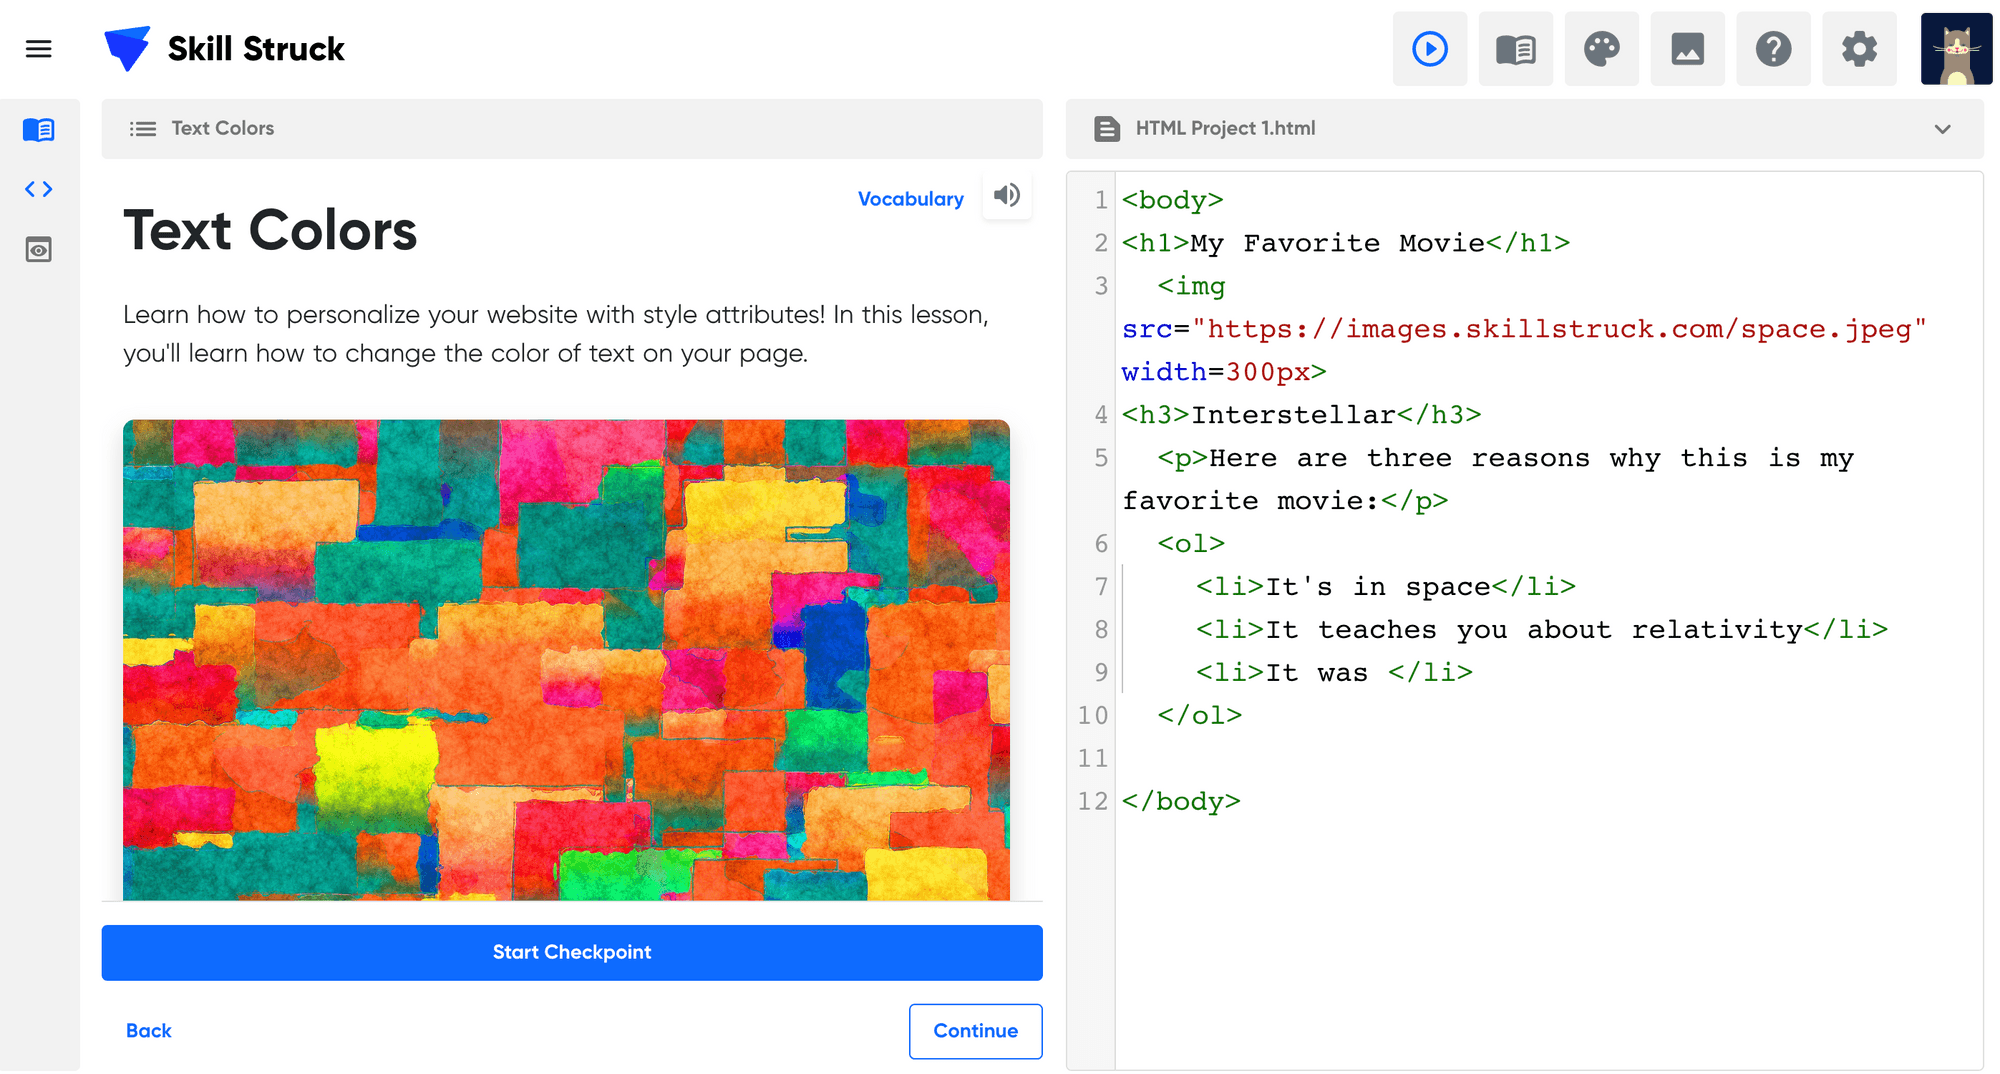Go Back to the previous page
The height and width of the screenshot is (1074, 2000).
[x=149, y=1031]
